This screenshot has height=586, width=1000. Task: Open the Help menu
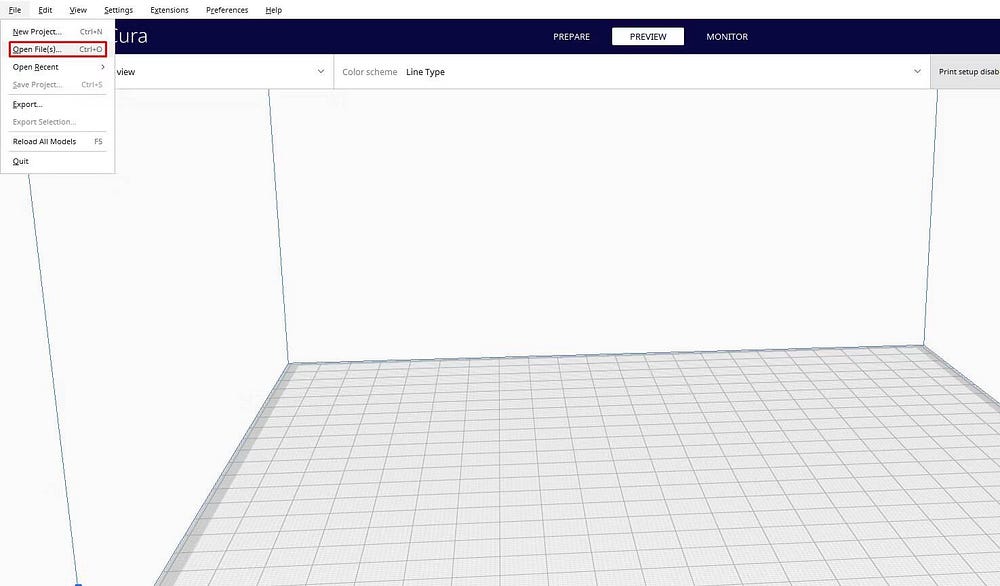(x=273, y=10)
